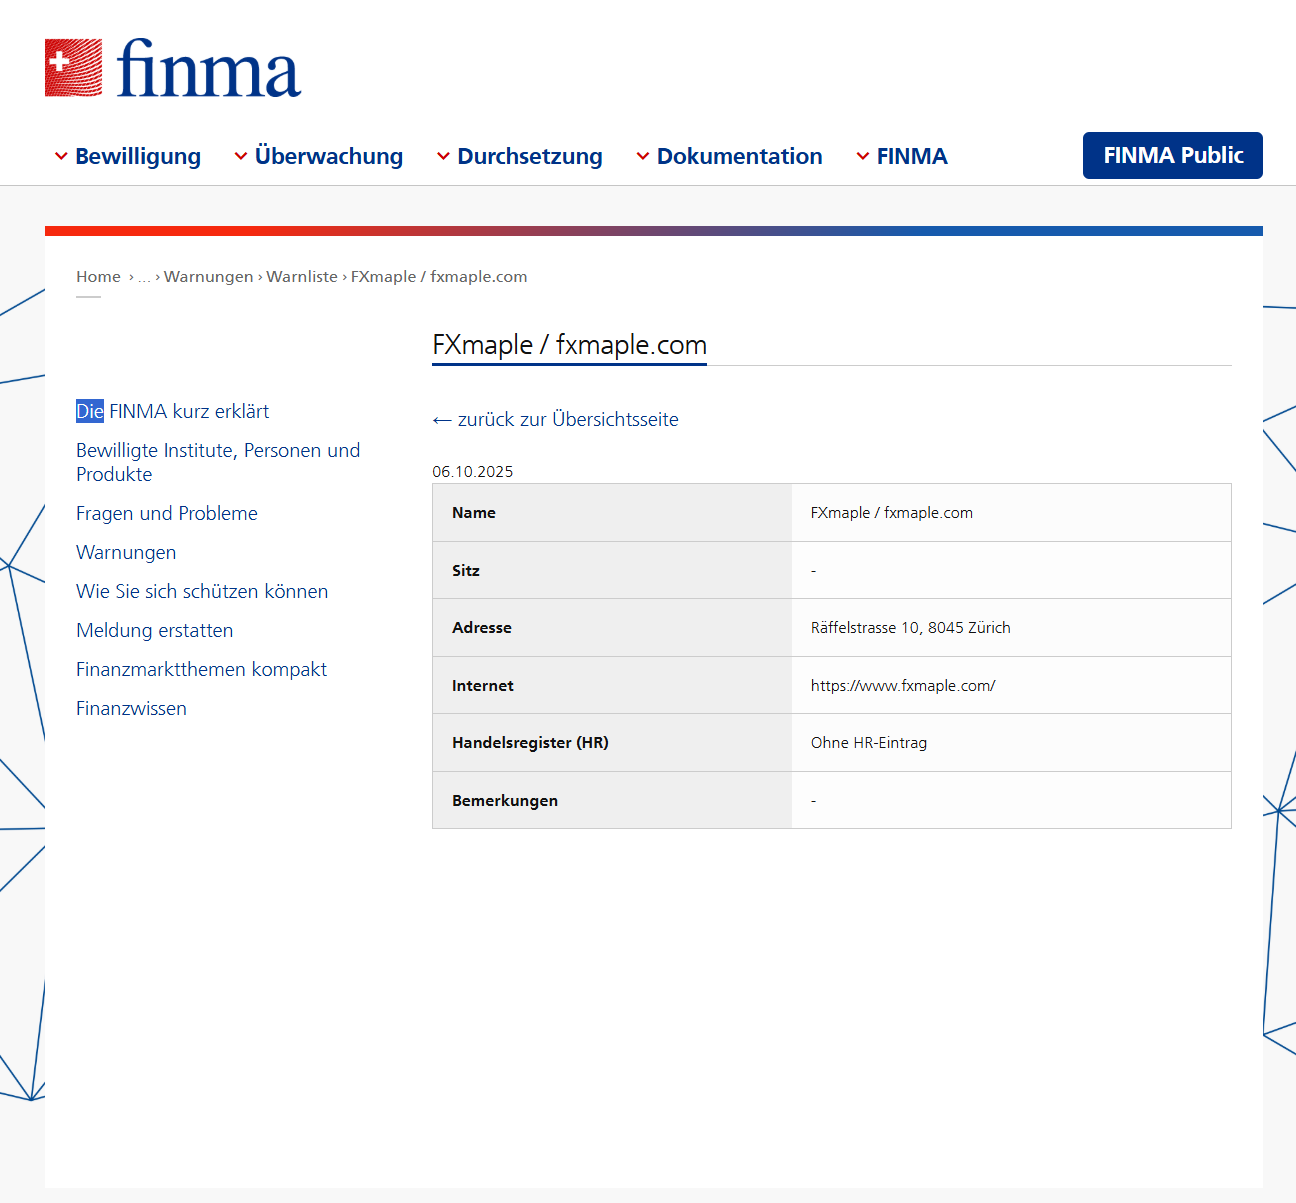
Task: Open Fragen und Probleme sidebar link
Action: (167, 513)
